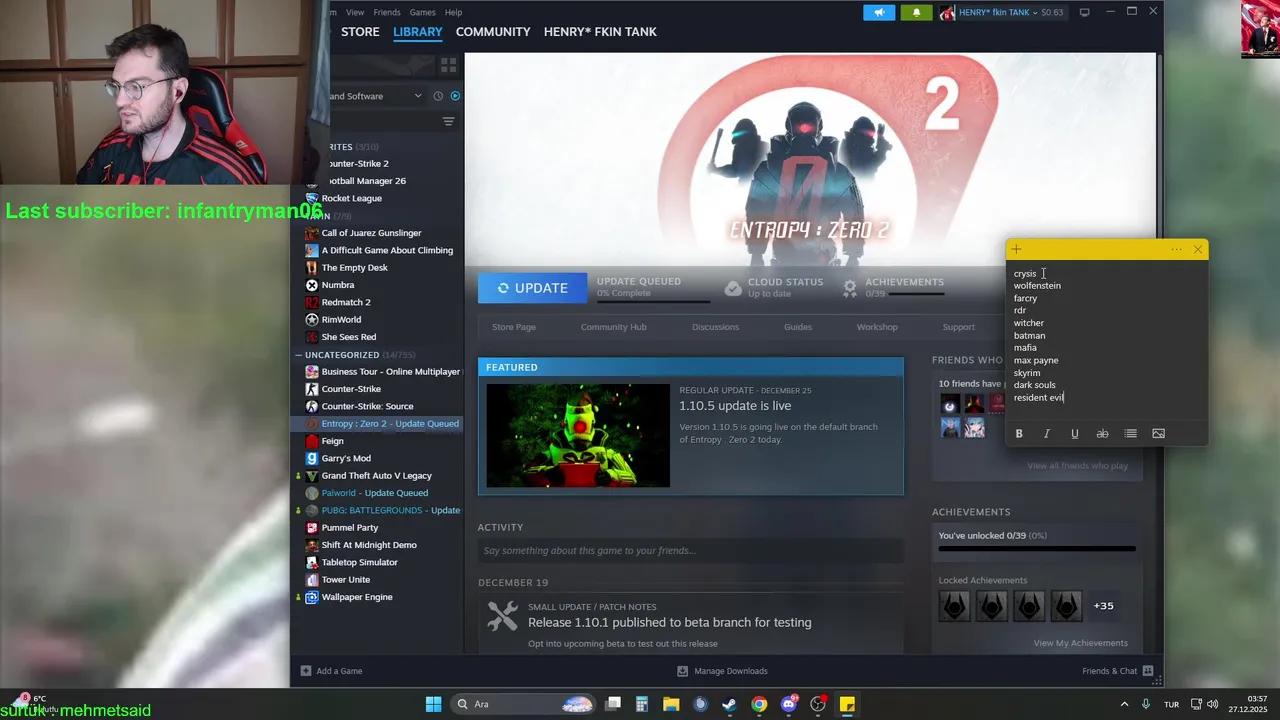Show hidden system tray icons chevron
The height and width of the screenshot is (720, 1280).
tap(1124, 704)
